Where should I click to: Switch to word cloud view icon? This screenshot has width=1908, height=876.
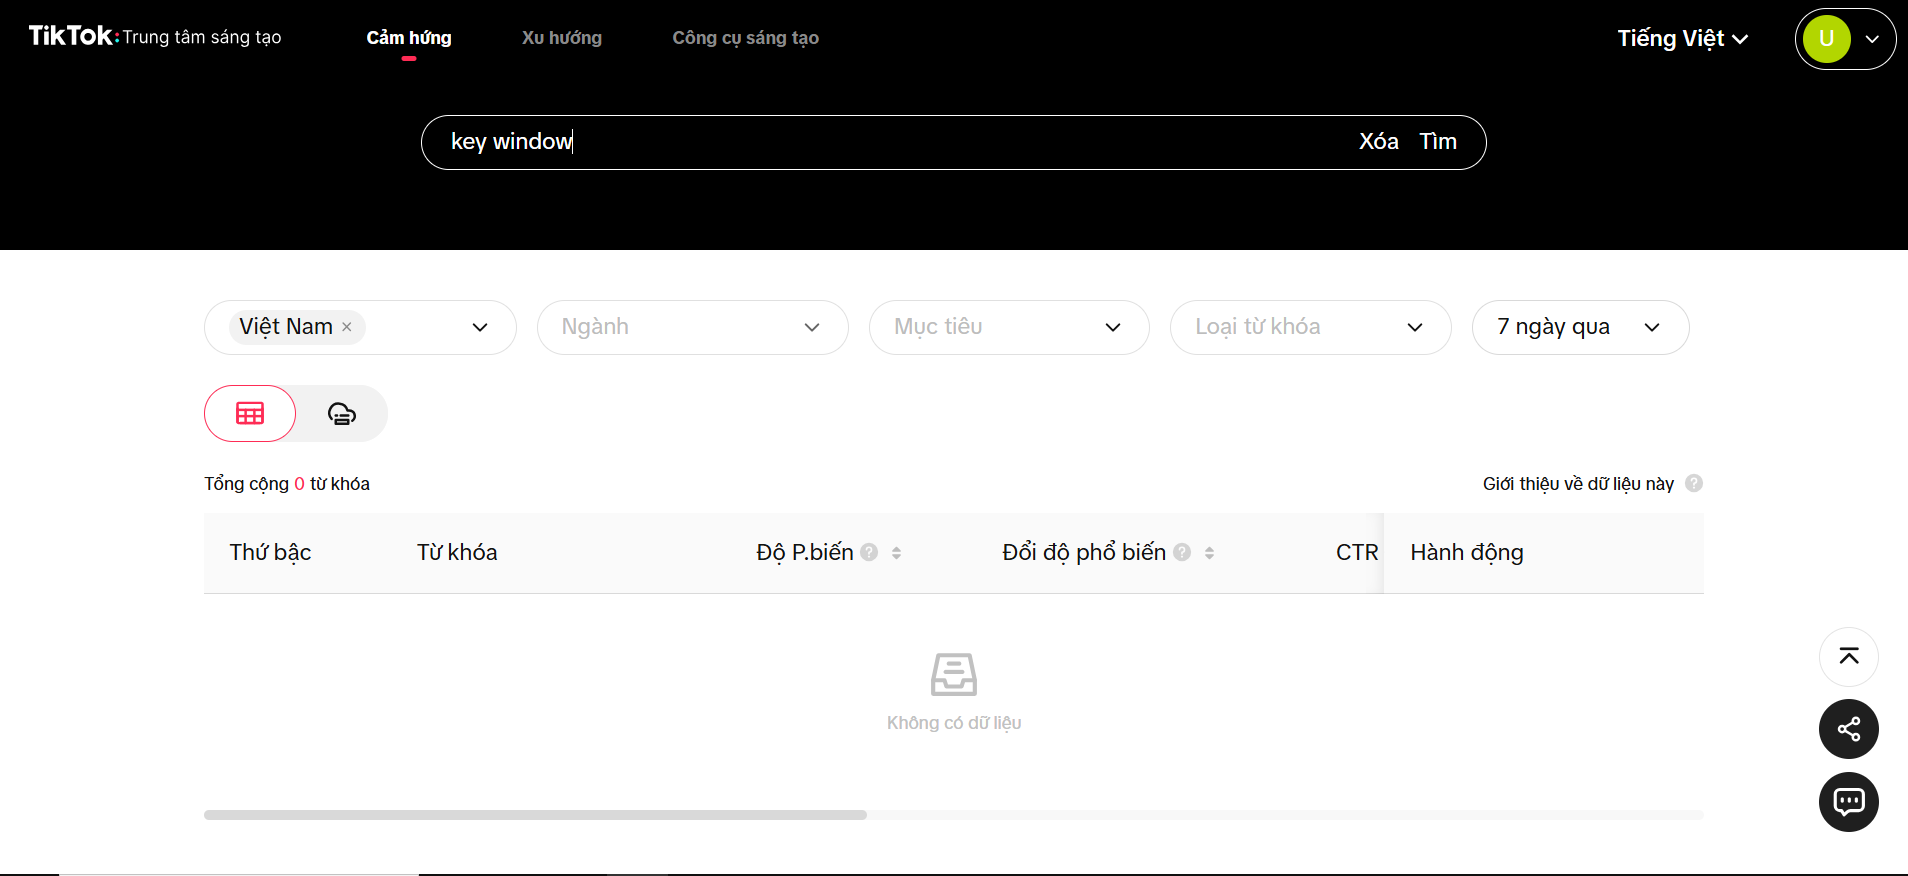click(x=342, y=414)
